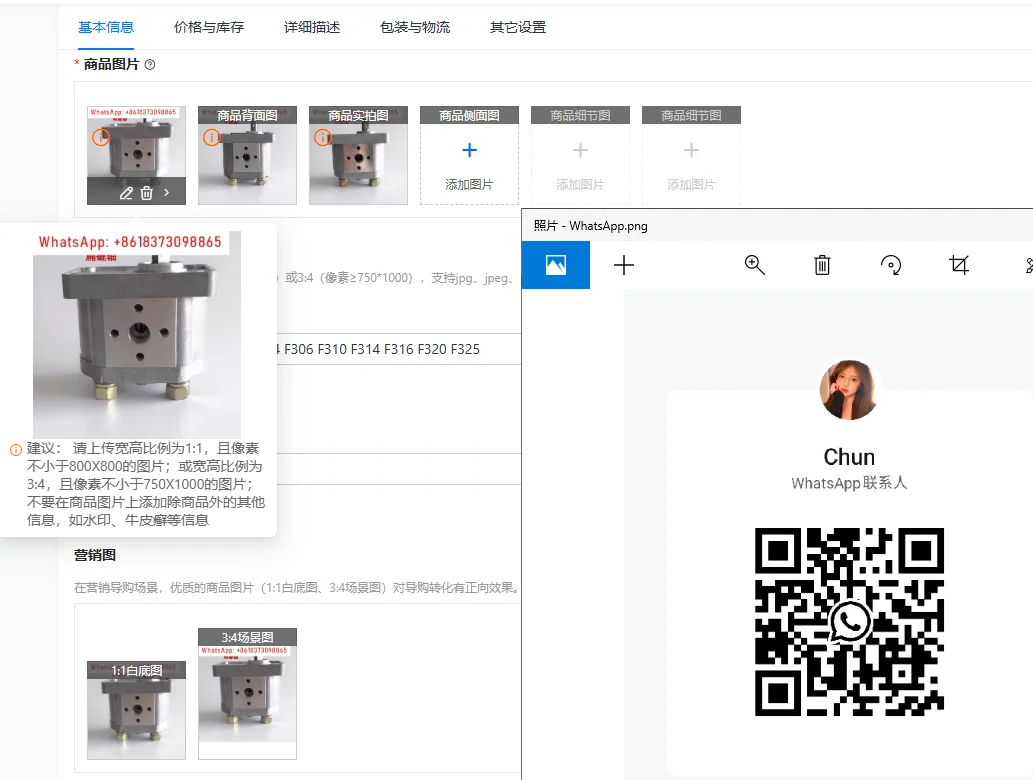The width and height of the screenshot is (1033, 780).
Task: Select the 基本信息 tab
Action: pyautogui.click(x=106, y=27)
